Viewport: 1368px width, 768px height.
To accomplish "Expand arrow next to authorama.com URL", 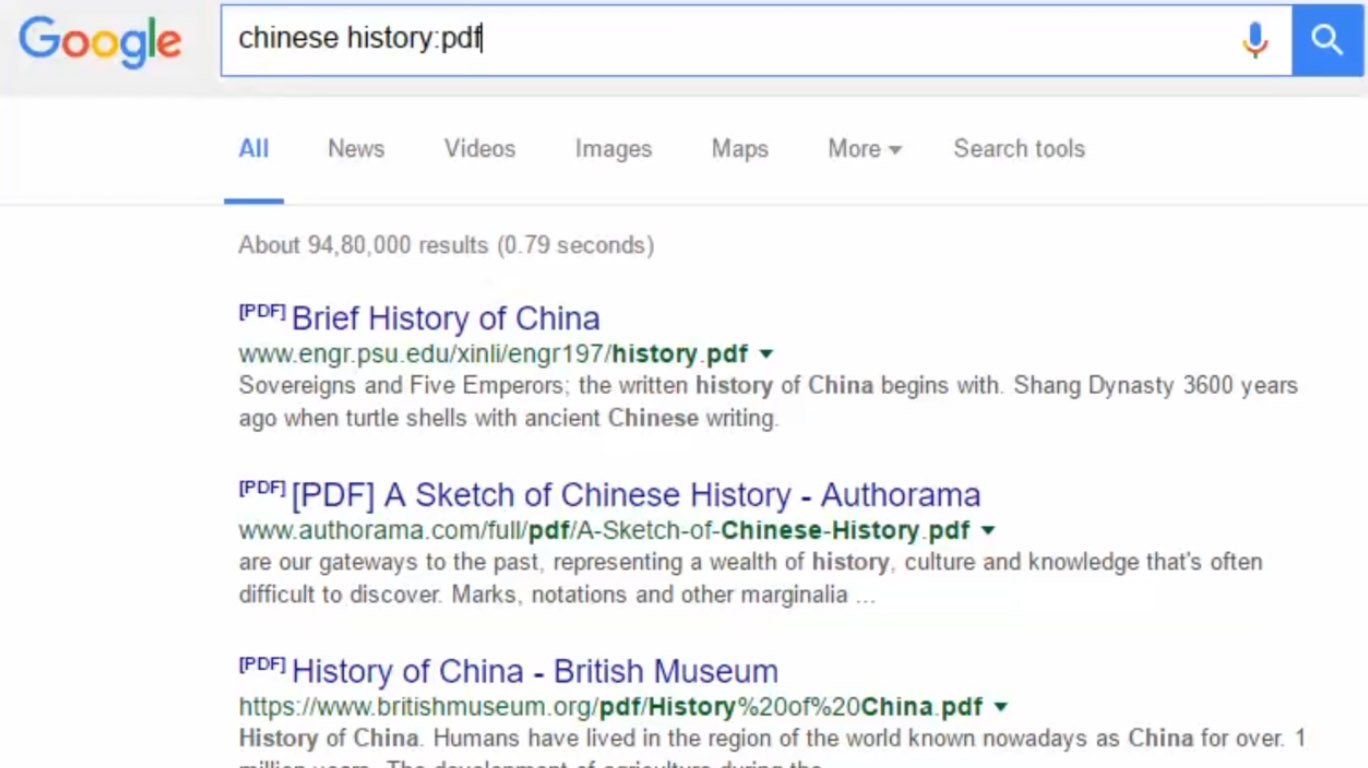I will click(988, 530).
